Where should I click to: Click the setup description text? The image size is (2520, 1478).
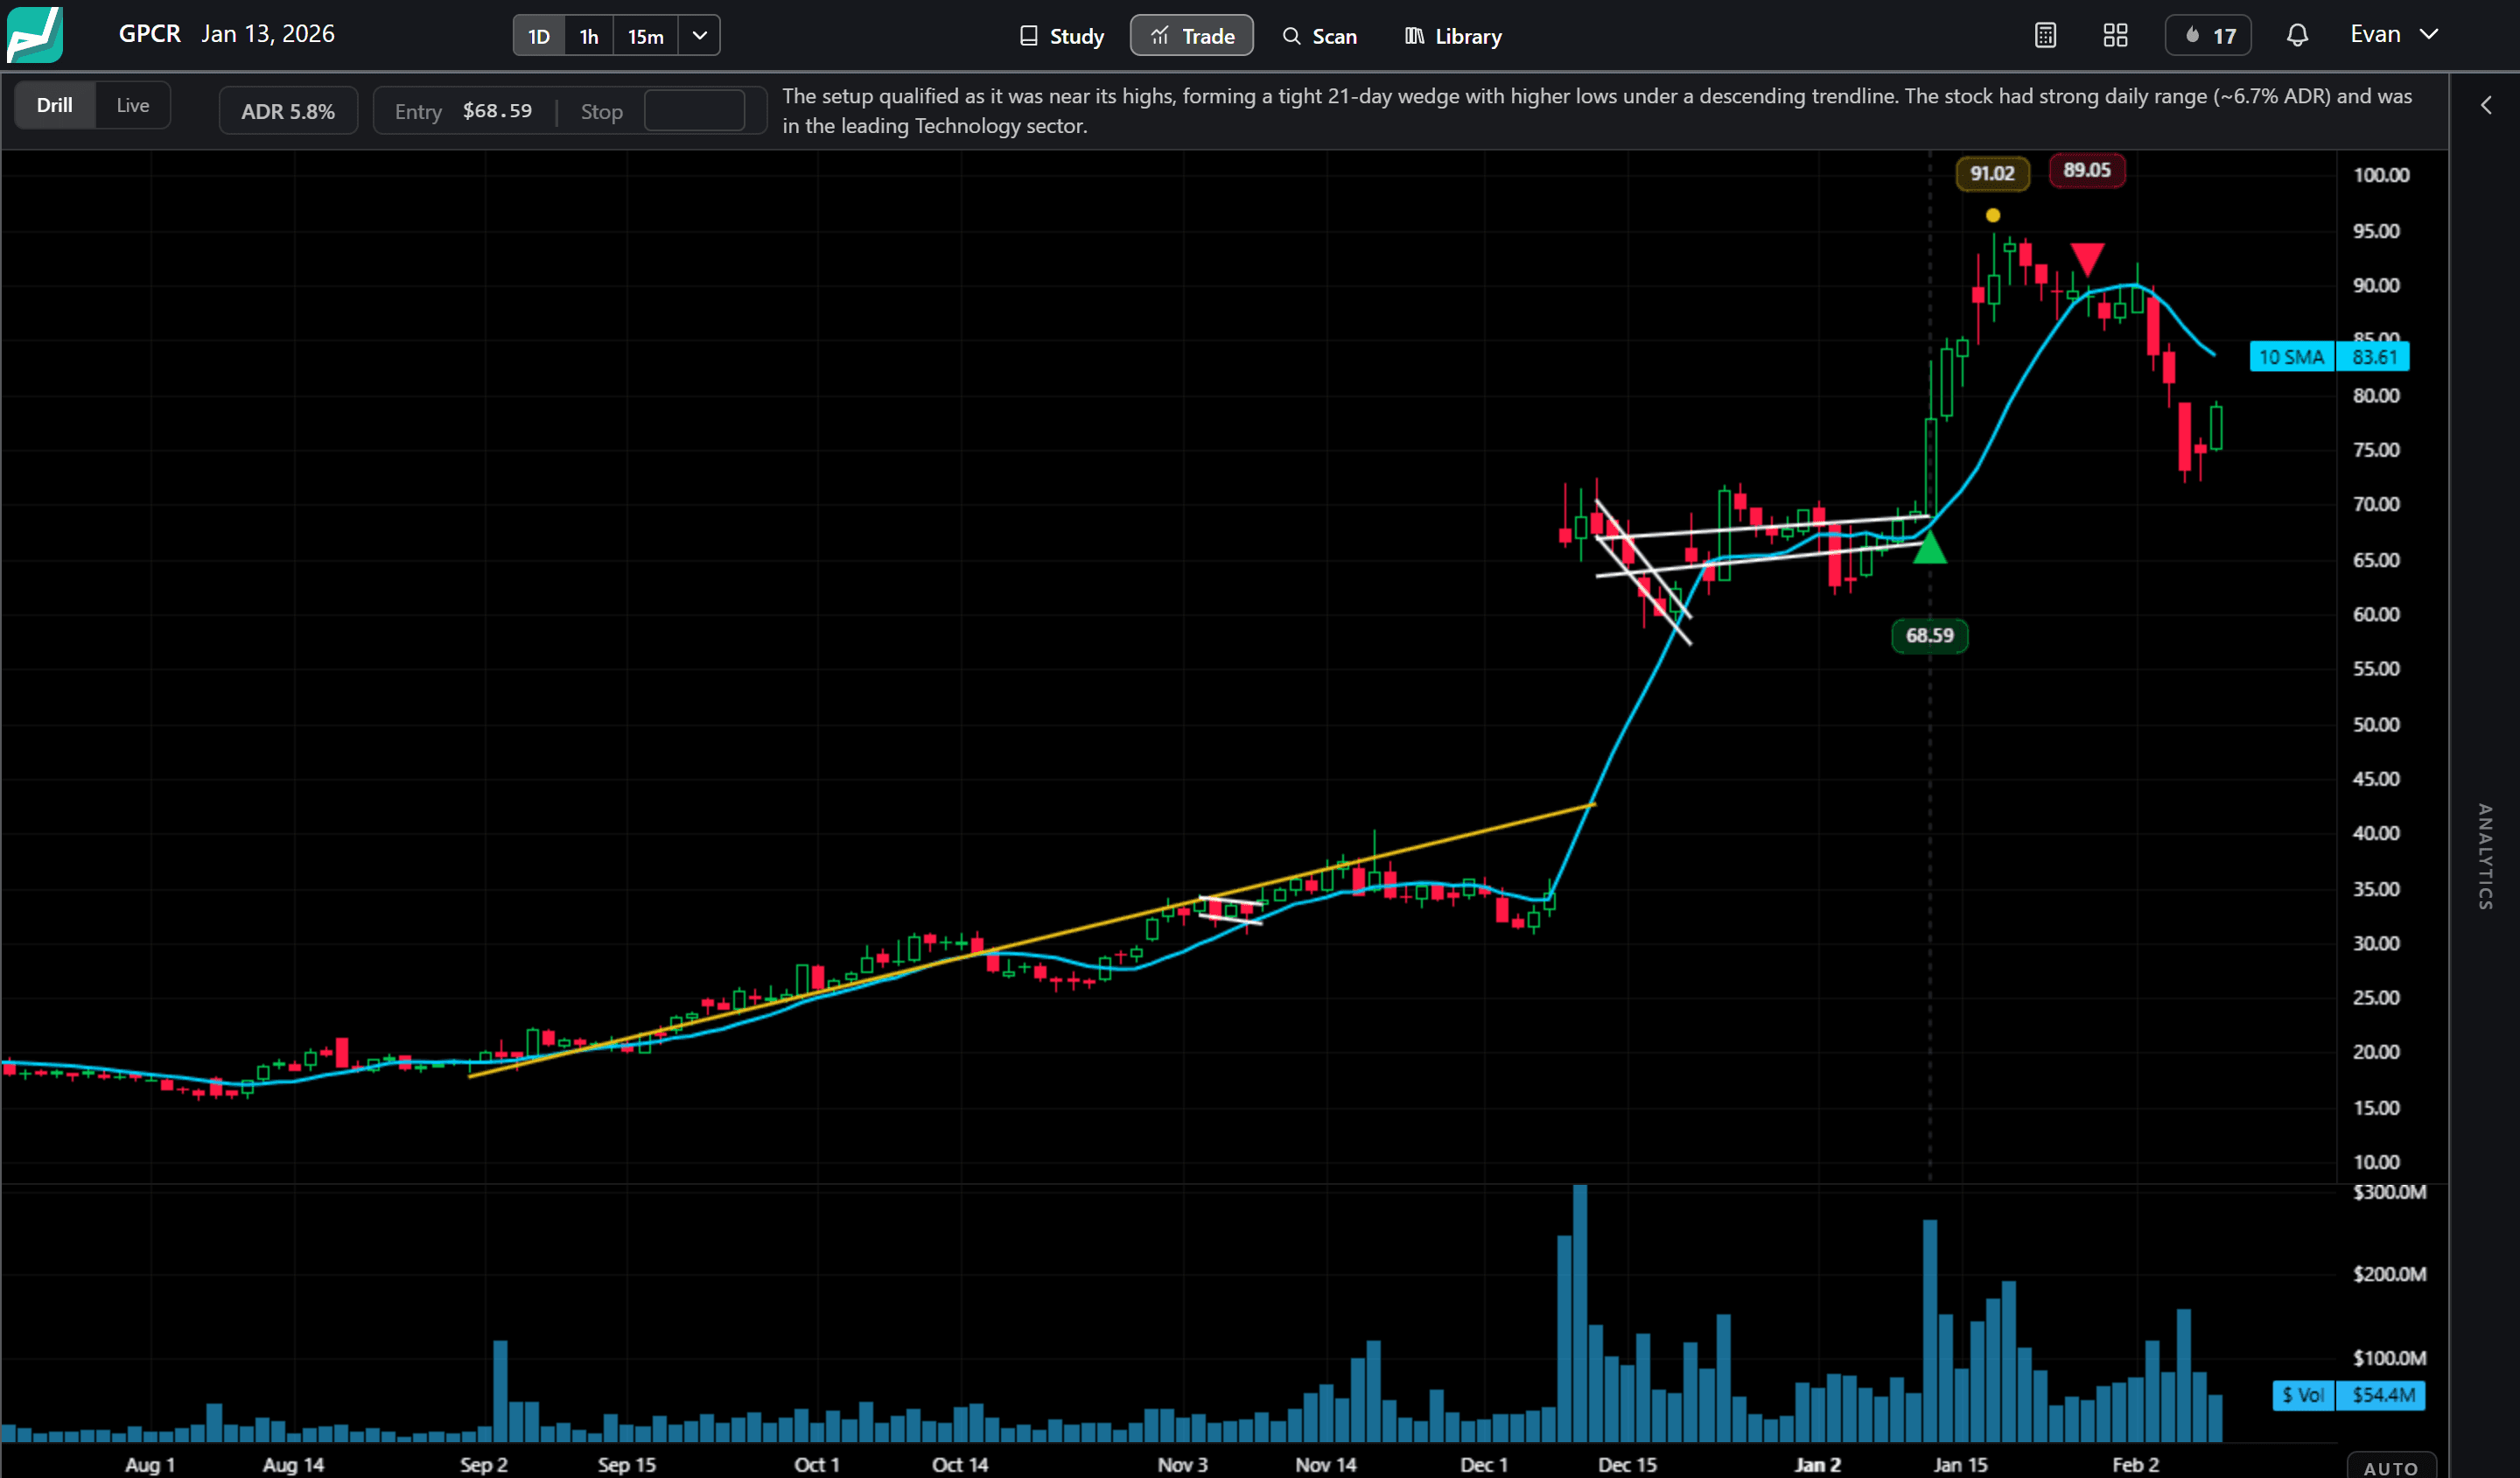[1597, 111]
